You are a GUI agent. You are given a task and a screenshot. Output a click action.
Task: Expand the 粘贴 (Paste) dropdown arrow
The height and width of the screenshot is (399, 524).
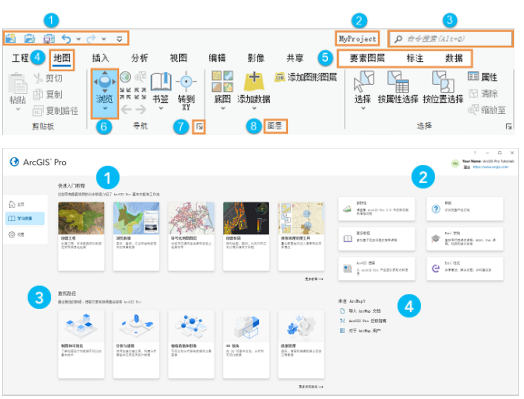18,109
